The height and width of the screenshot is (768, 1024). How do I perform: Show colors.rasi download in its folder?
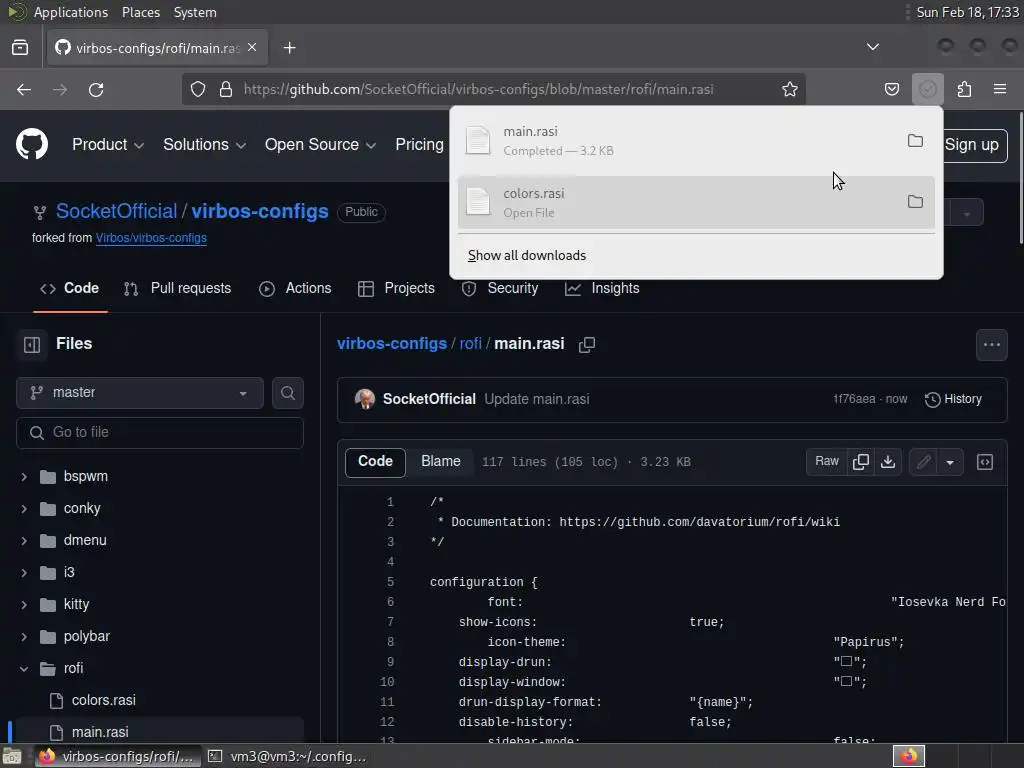915,201
